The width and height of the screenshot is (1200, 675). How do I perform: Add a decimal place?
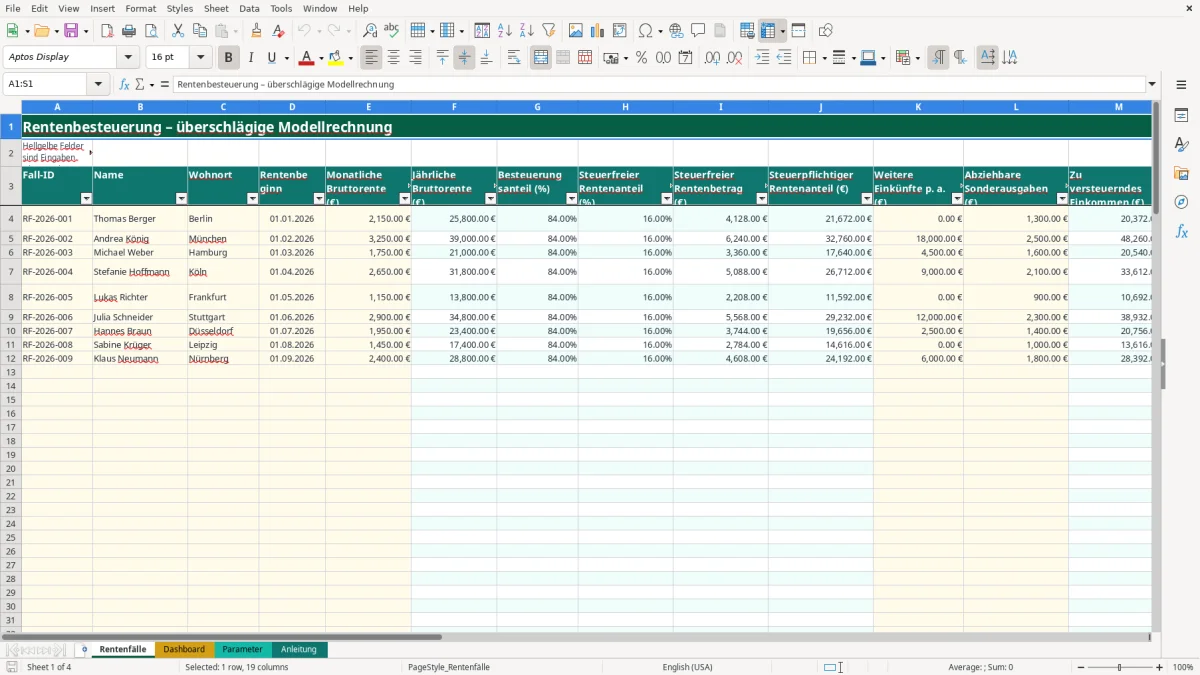(713, 58)
